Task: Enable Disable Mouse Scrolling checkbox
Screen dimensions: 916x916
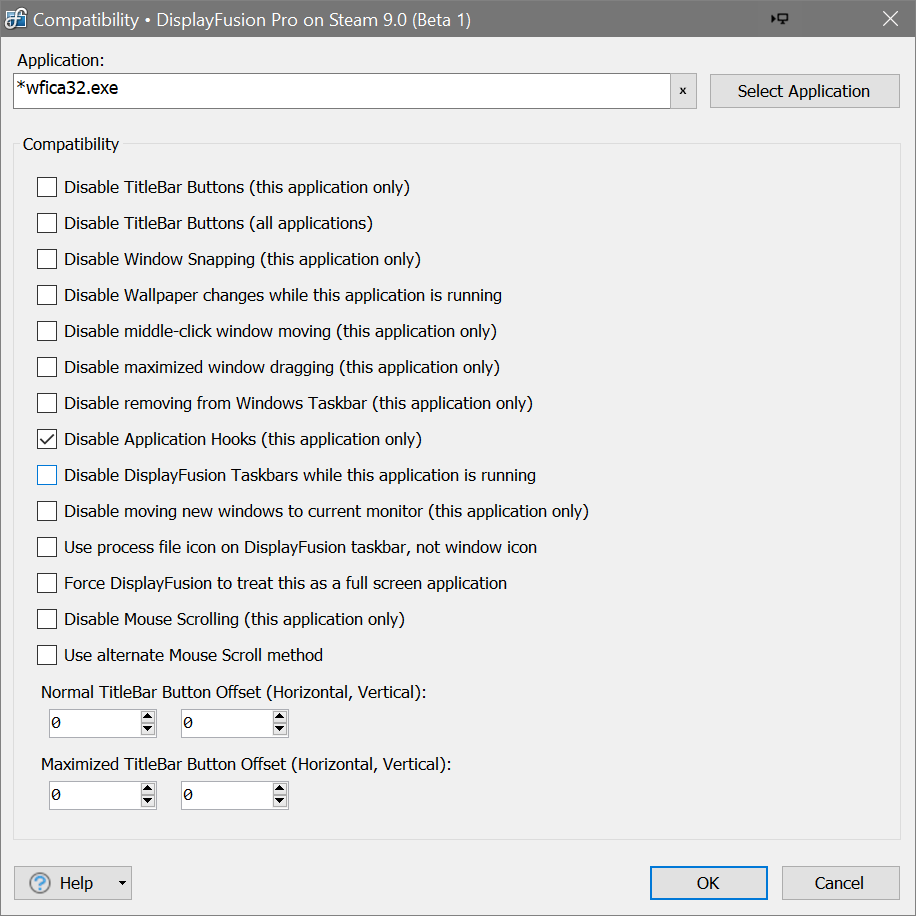Action: (47, 619)
